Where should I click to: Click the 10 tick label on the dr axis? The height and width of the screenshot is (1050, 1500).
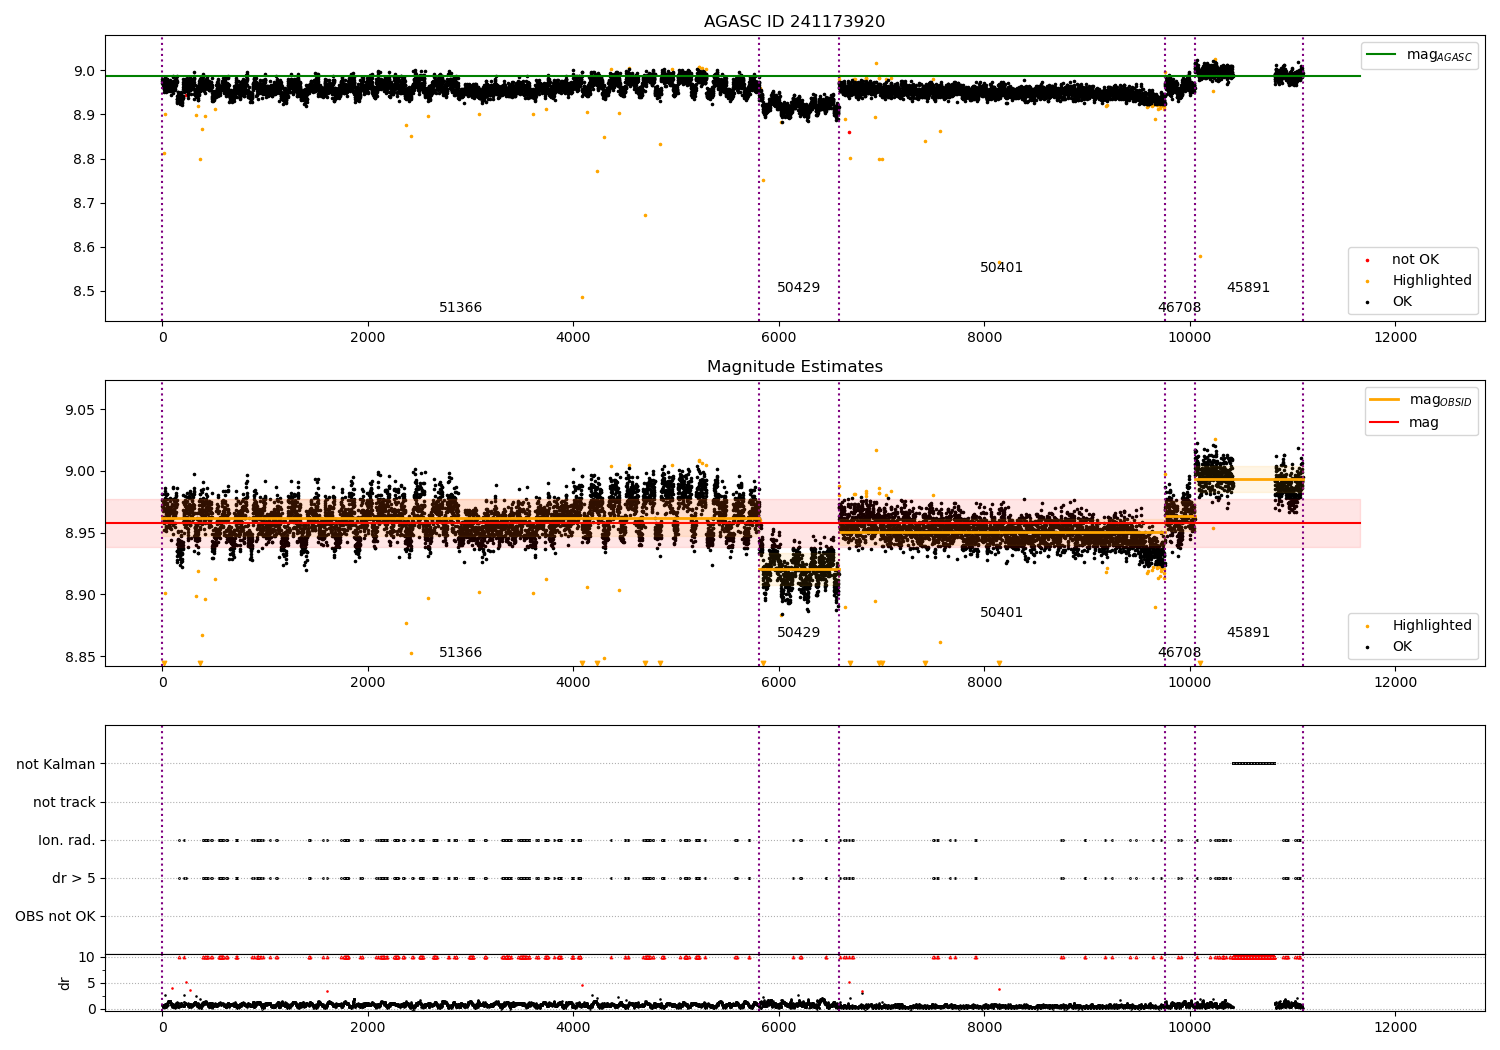point(88,957)
